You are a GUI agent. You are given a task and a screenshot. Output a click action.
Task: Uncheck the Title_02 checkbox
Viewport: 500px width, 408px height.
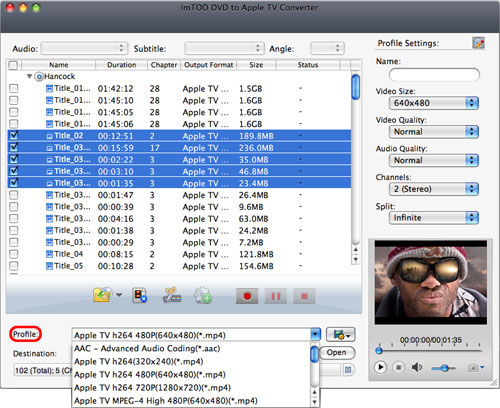(14, 135)
